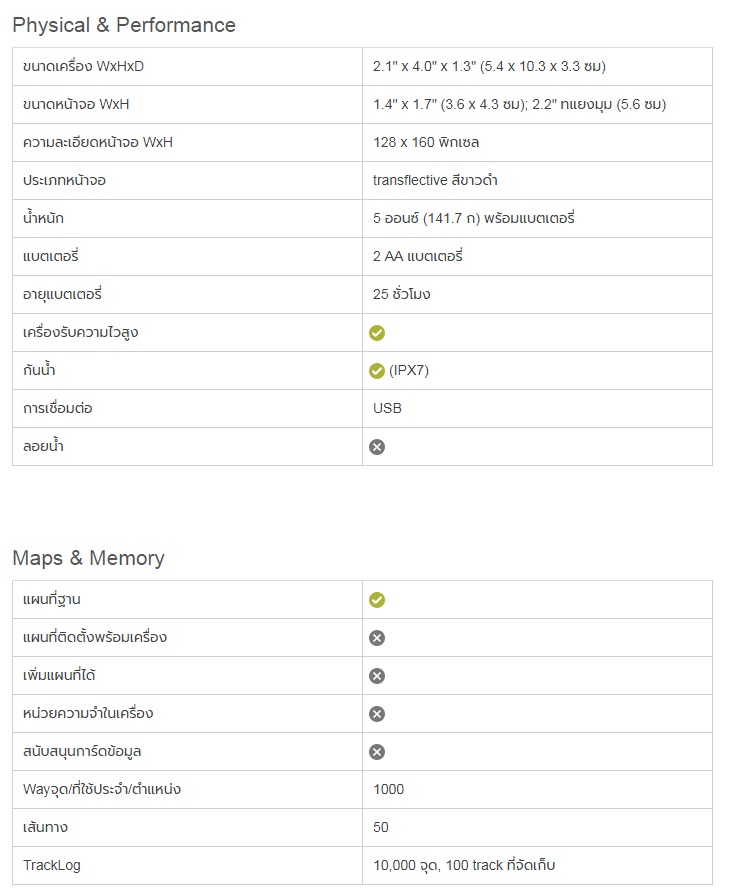Click the USB connection value
The width and height of the screenshot is (729, 895).
(388, 409)
